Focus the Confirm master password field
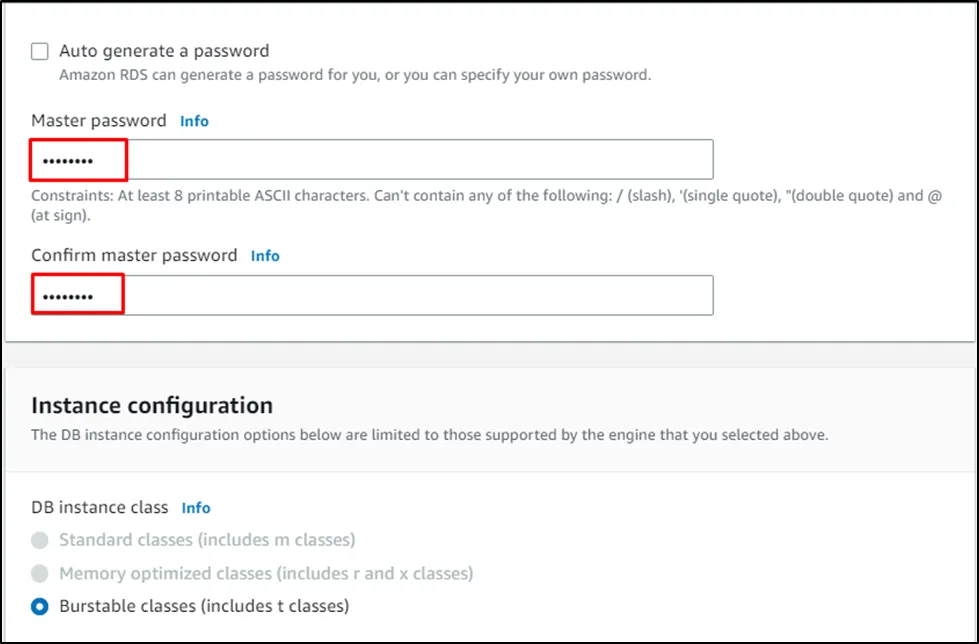Viewport: 979px width, 644px height. pyautogui.click(x=400, y=296)
